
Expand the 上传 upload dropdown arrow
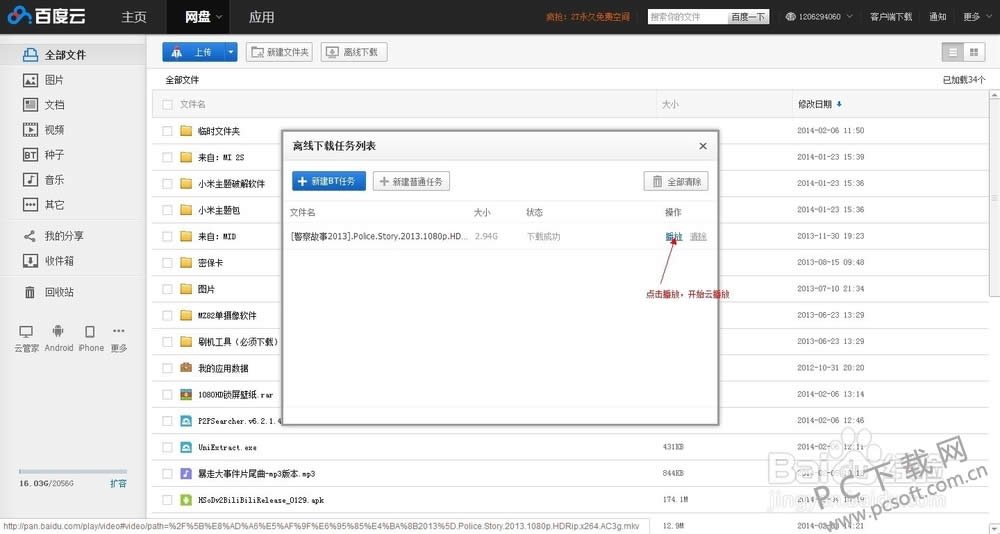(230, 52)
